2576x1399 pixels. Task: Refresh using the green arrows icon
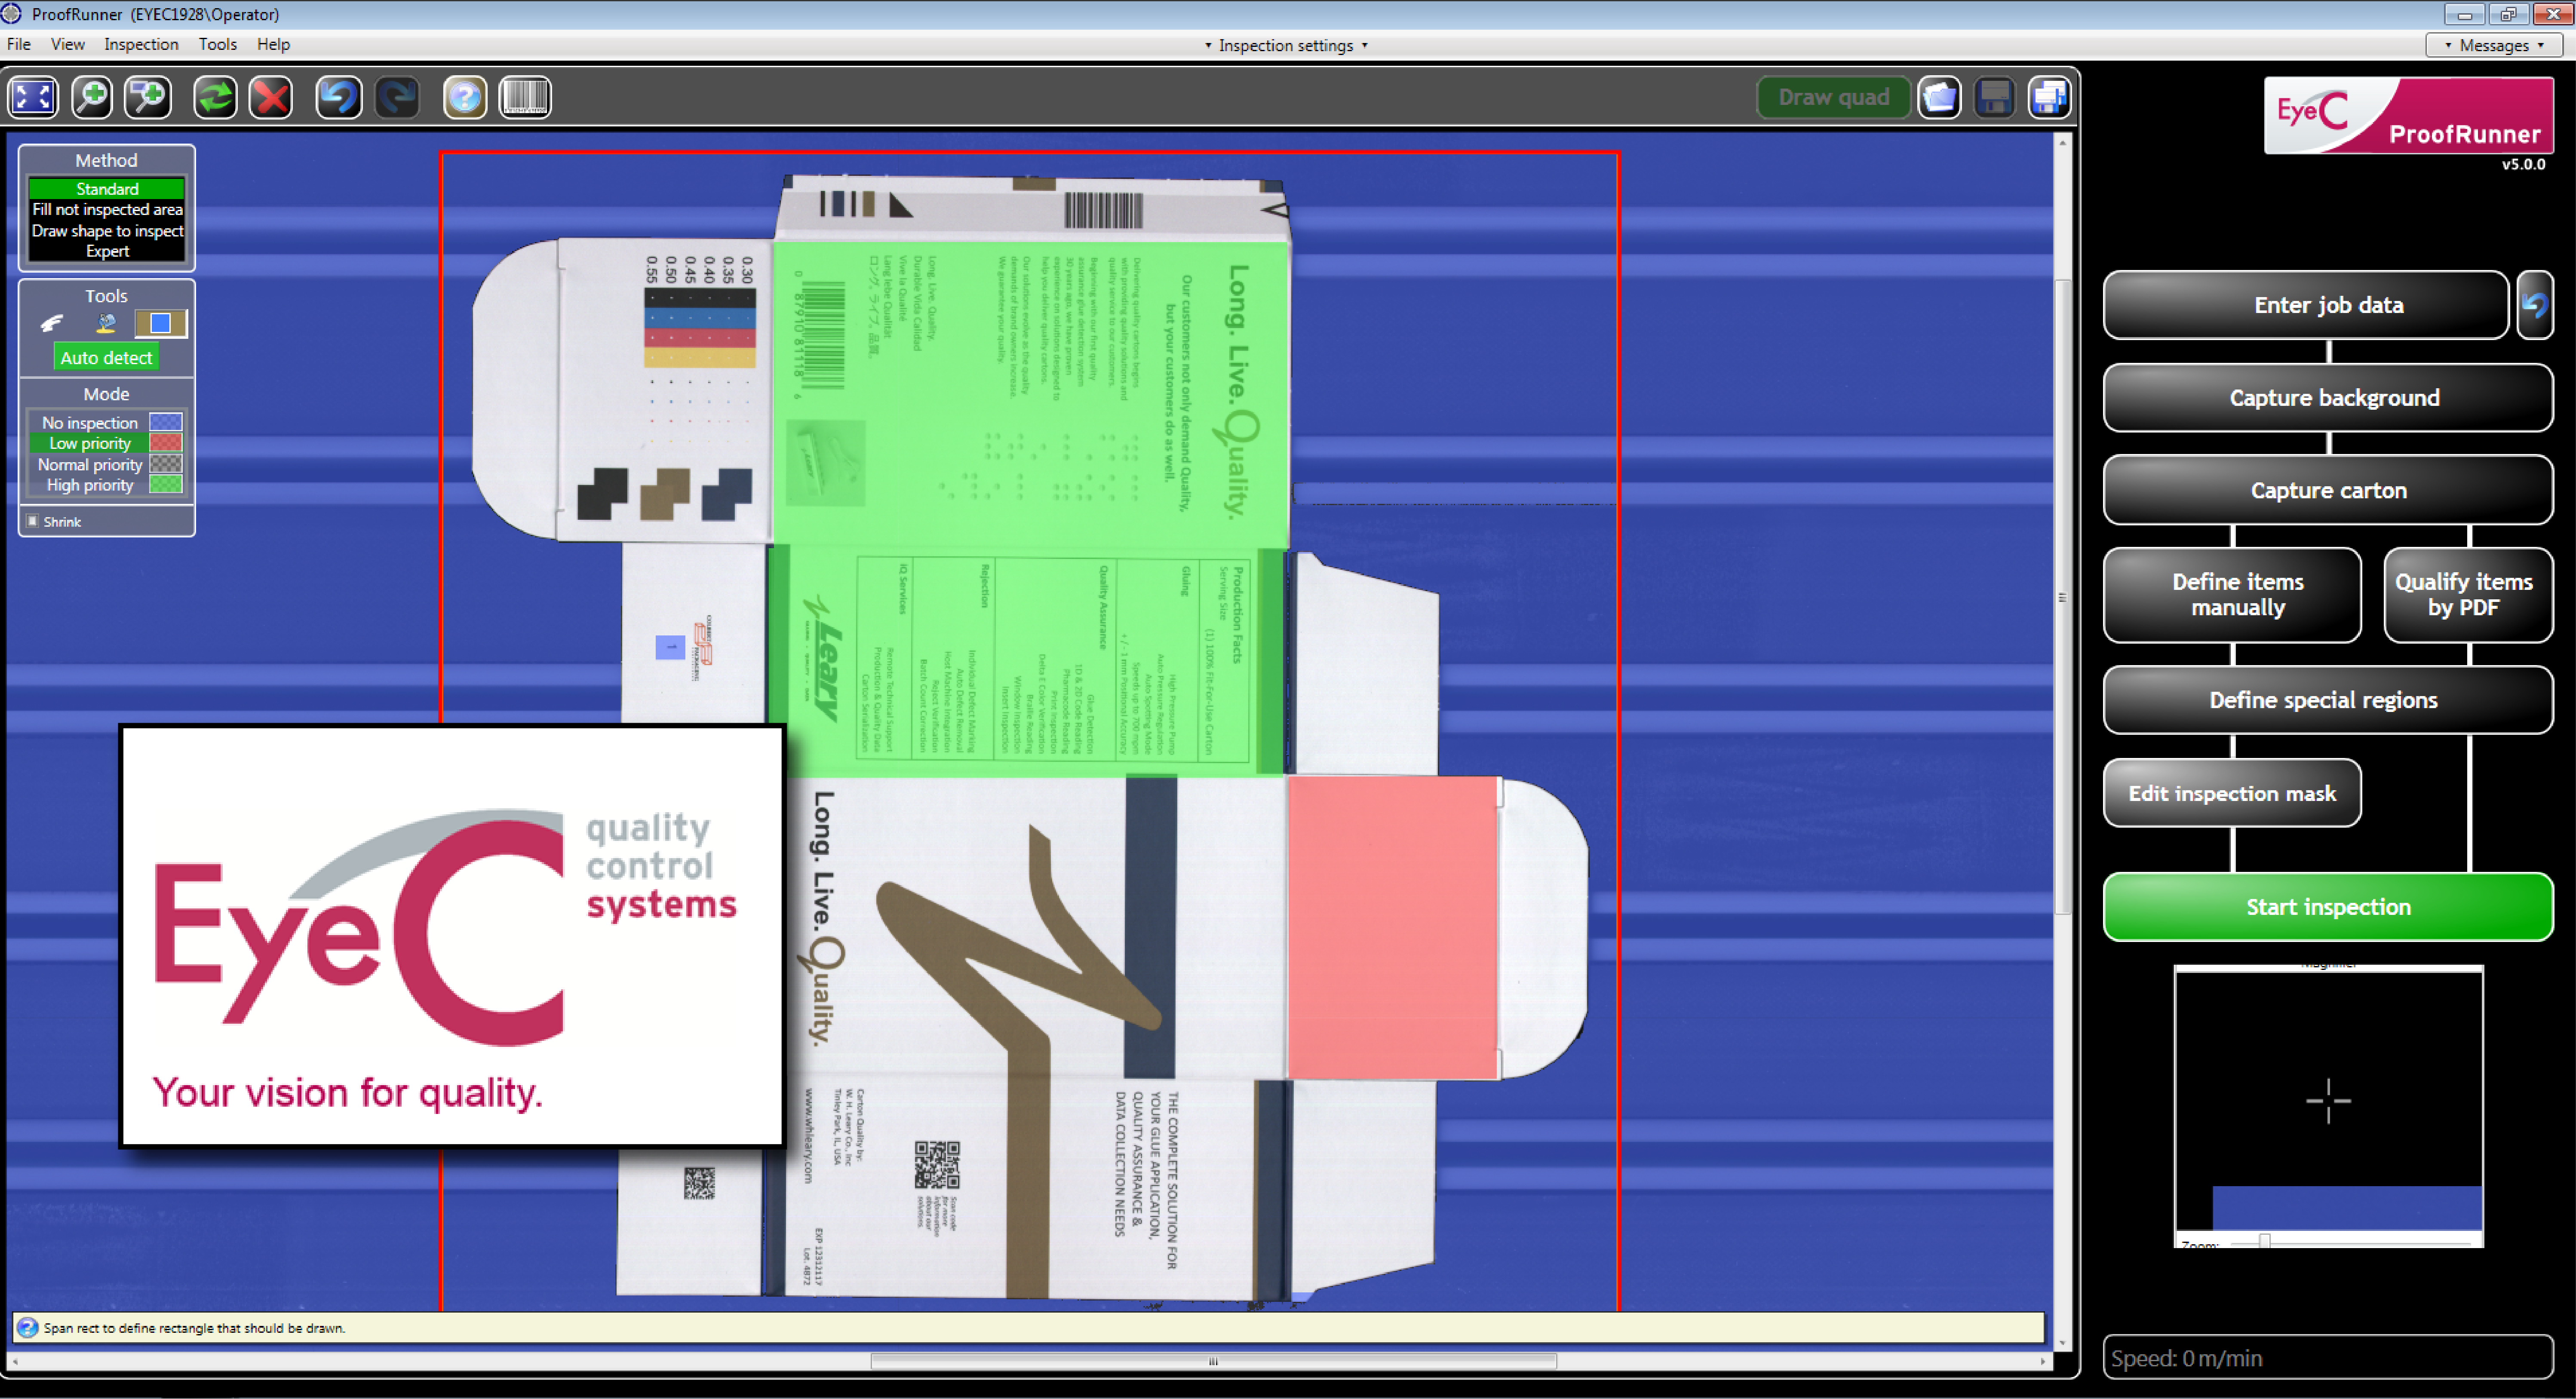click(x=214, y=97)
